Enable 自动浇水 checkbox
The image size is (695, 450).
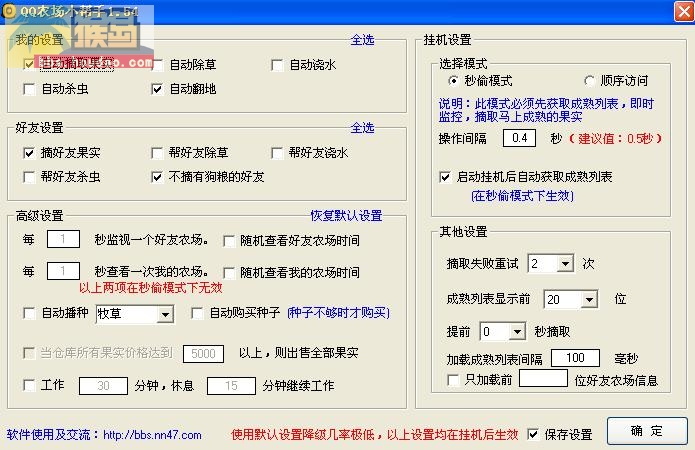coord(277,65)
